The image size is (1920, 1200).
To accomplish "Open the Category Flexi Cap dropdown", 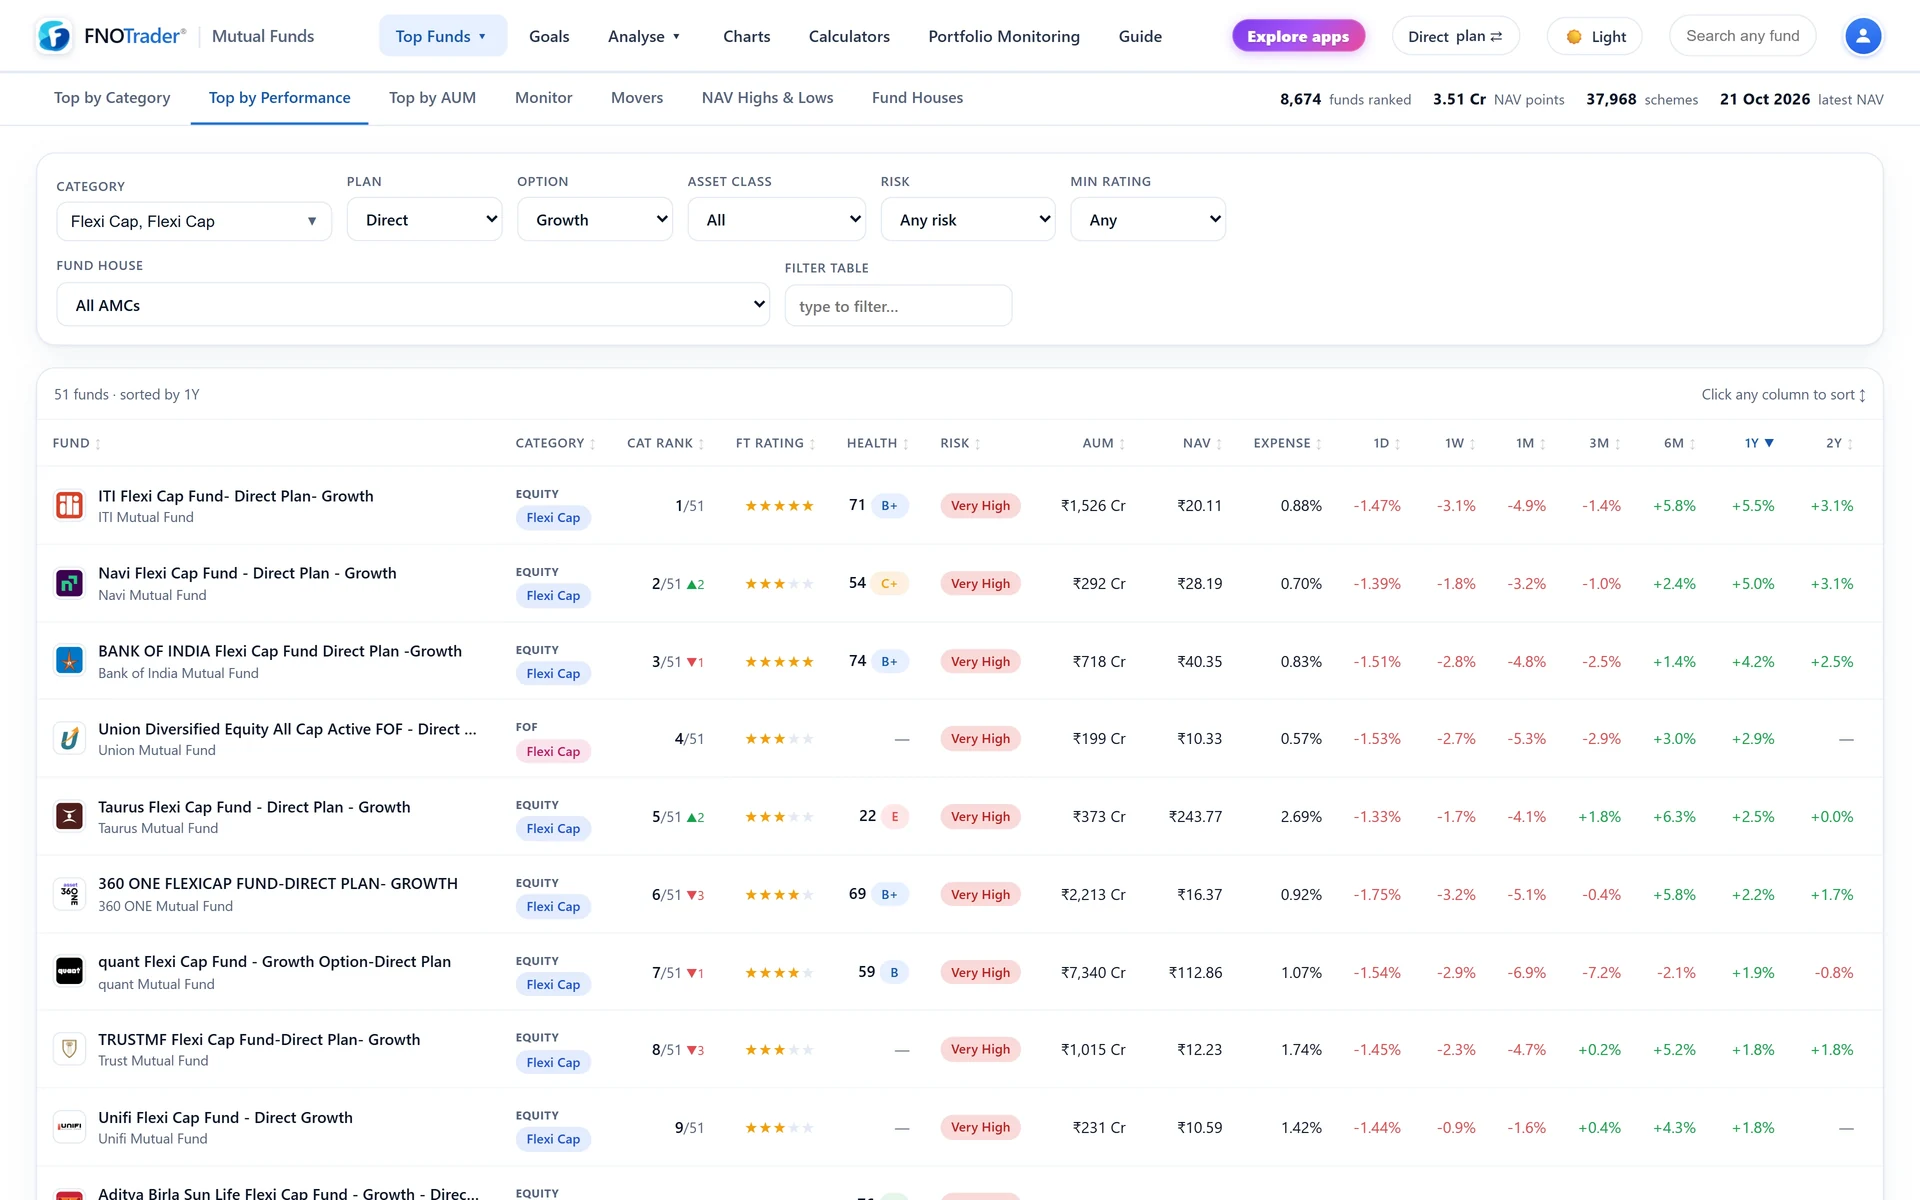I will point(194,221).
